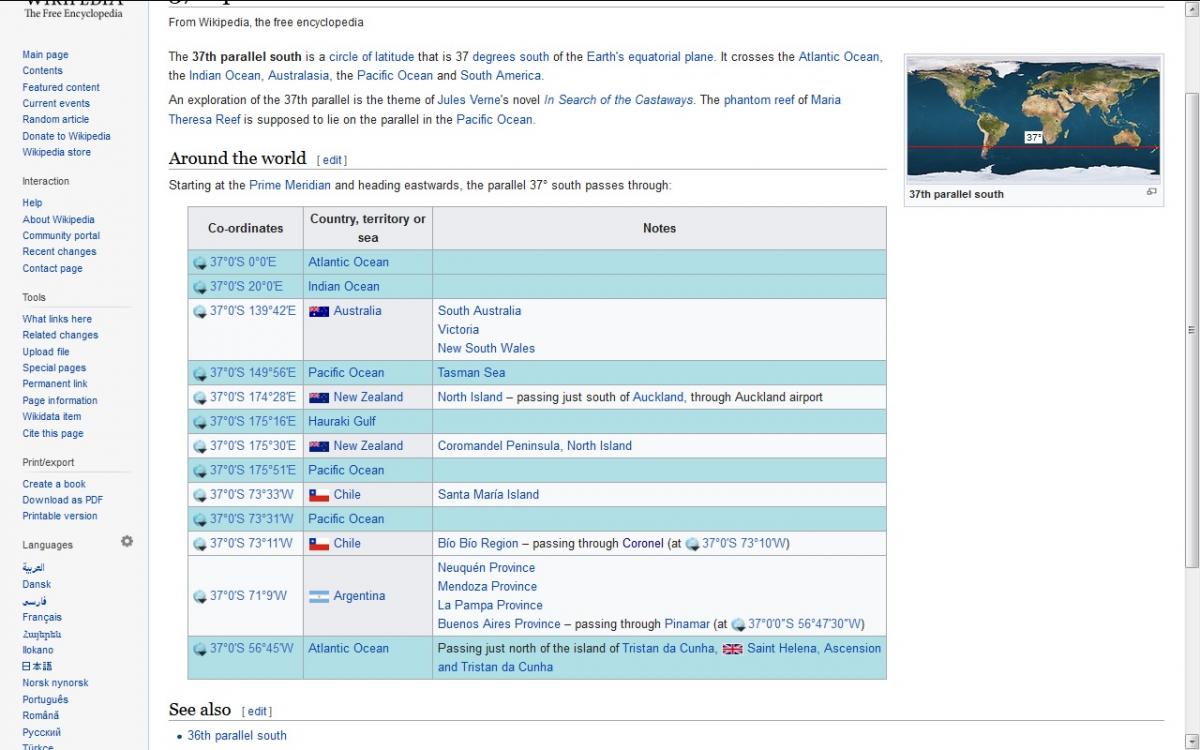Open 36th parallel south link

237,736
